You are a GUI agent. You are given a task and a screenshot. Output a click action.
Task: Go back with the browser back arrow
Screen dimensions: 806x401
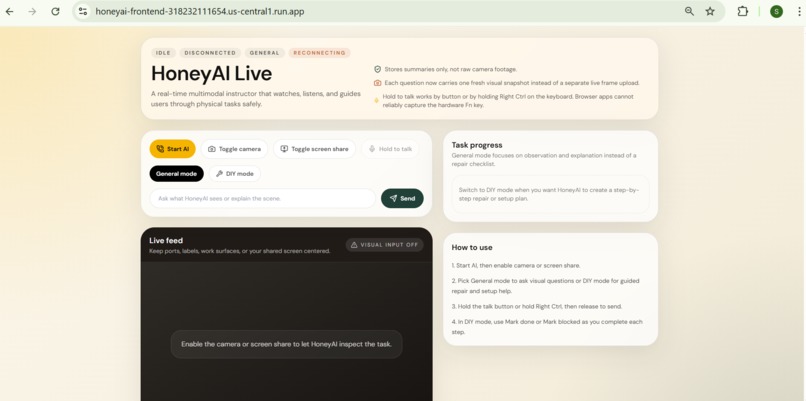(9, 11)
